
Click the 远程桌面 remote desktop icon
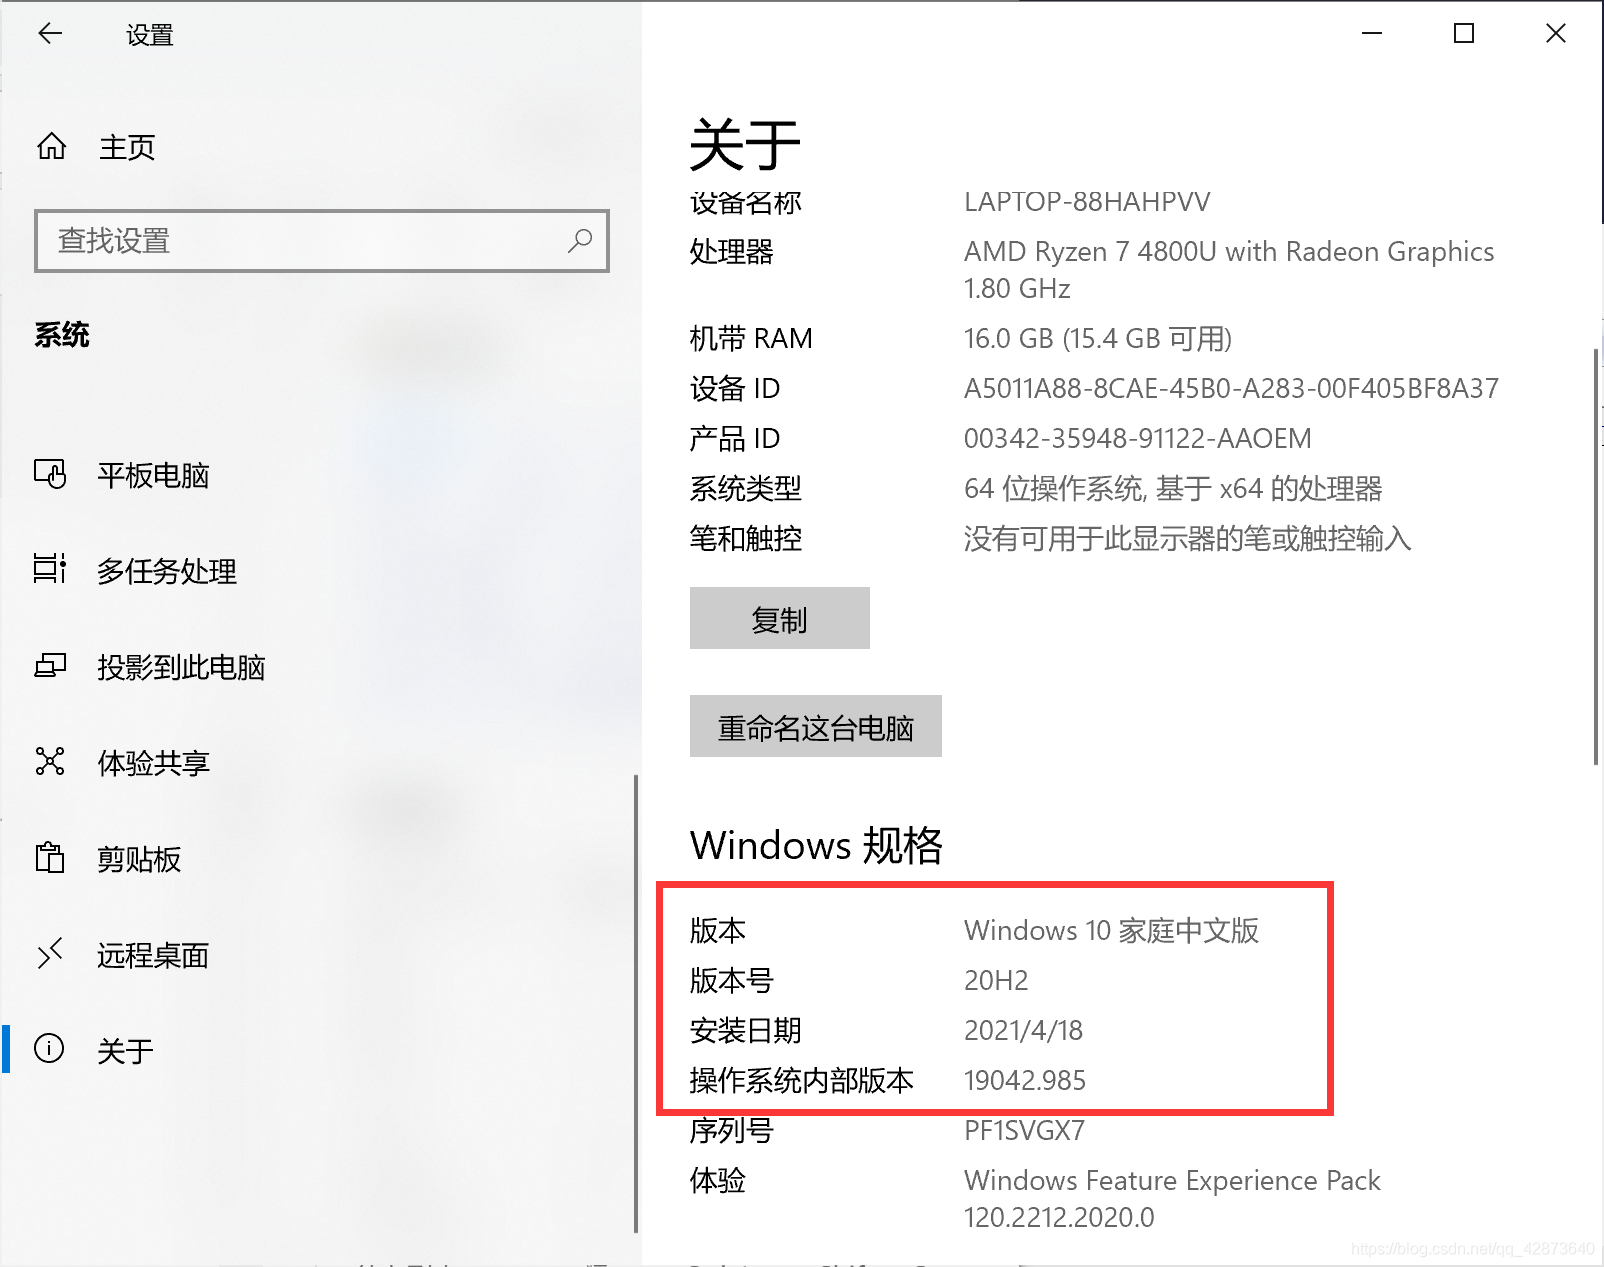click(50, 953)
